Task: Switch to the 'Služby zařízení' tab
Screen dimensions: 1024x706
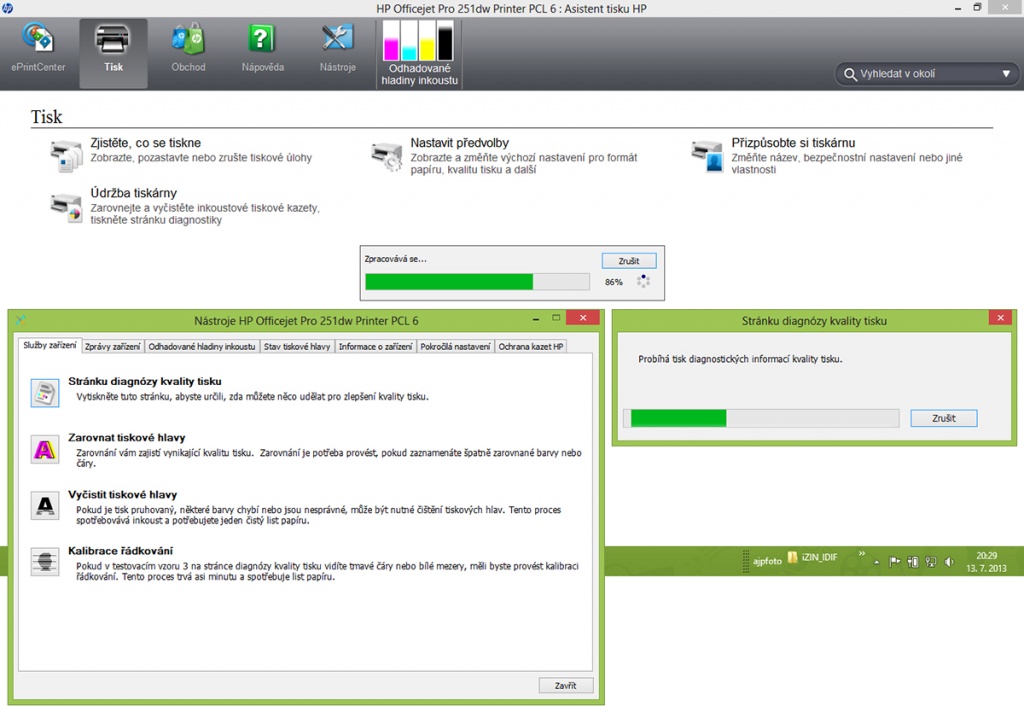Action: (x=50, y=345)
